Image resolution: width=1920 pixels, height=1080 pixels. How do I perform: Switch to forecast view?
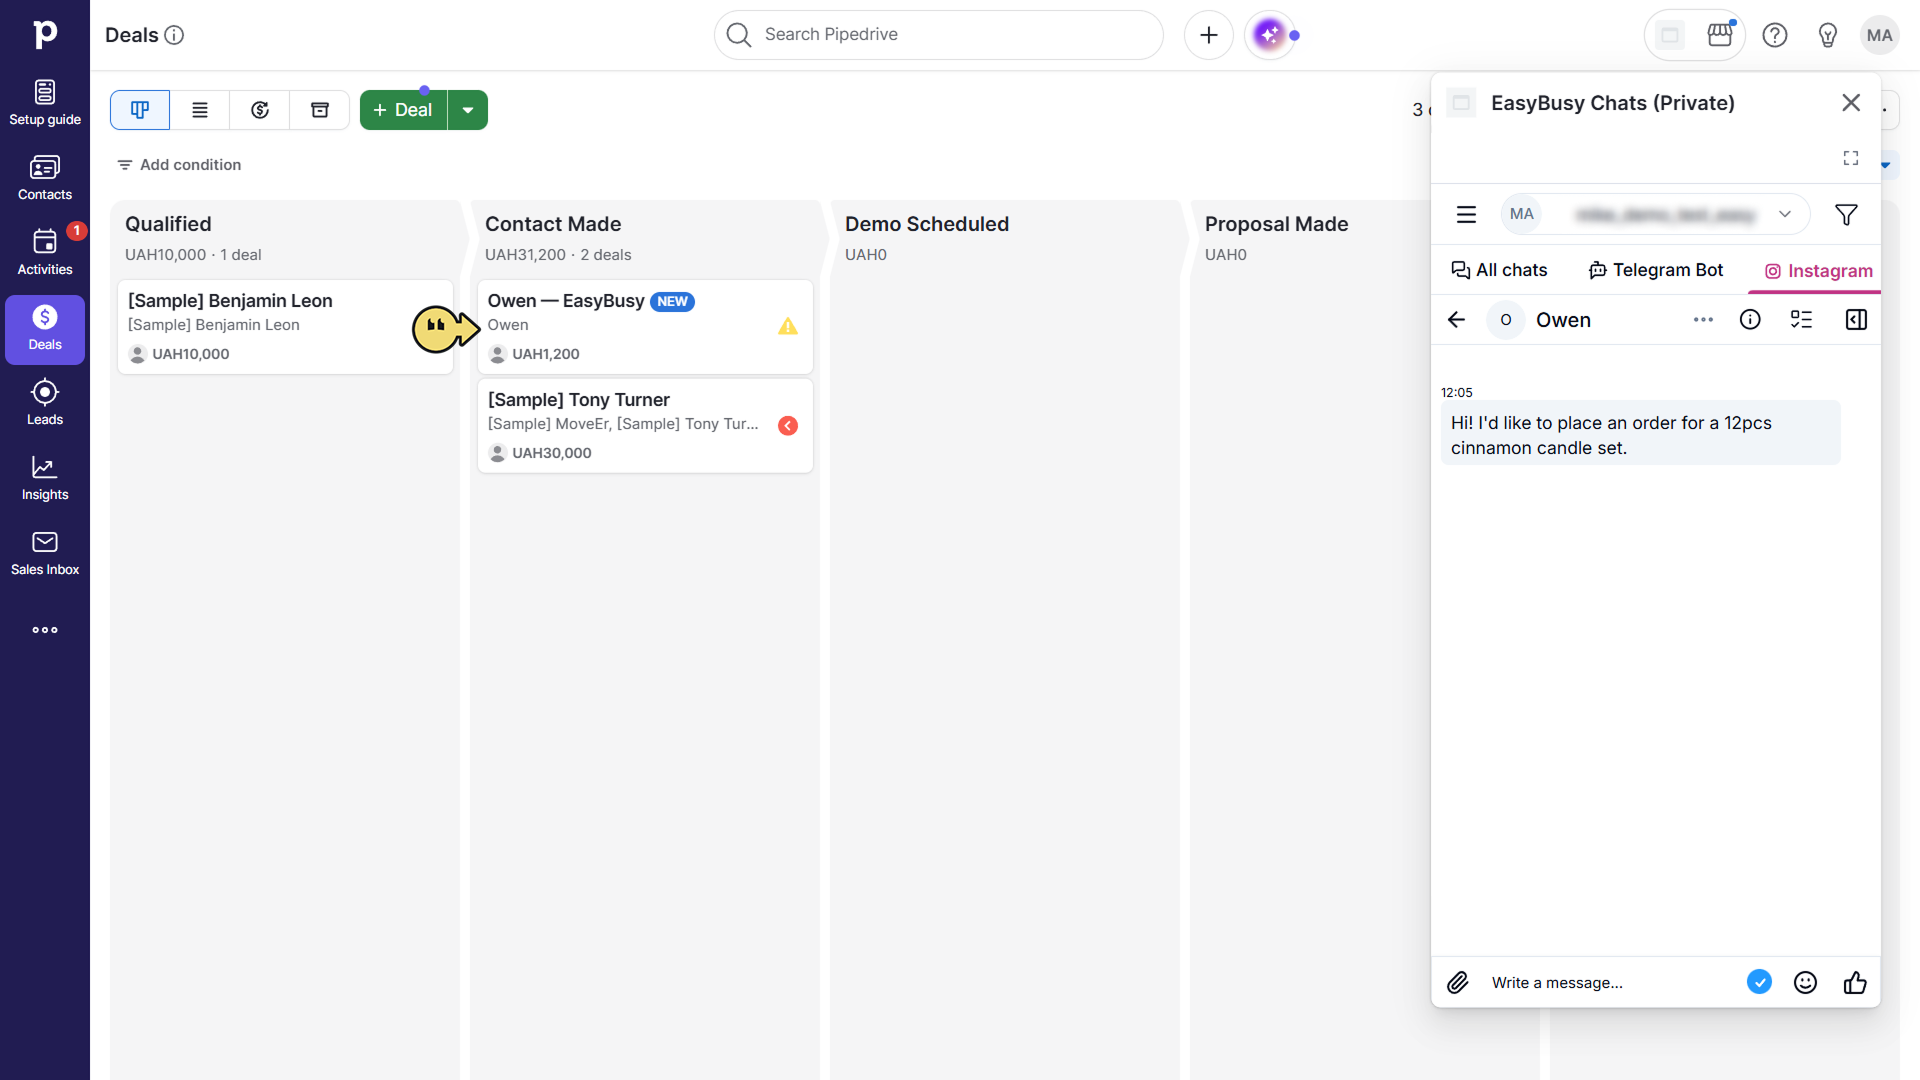point(260,110)
